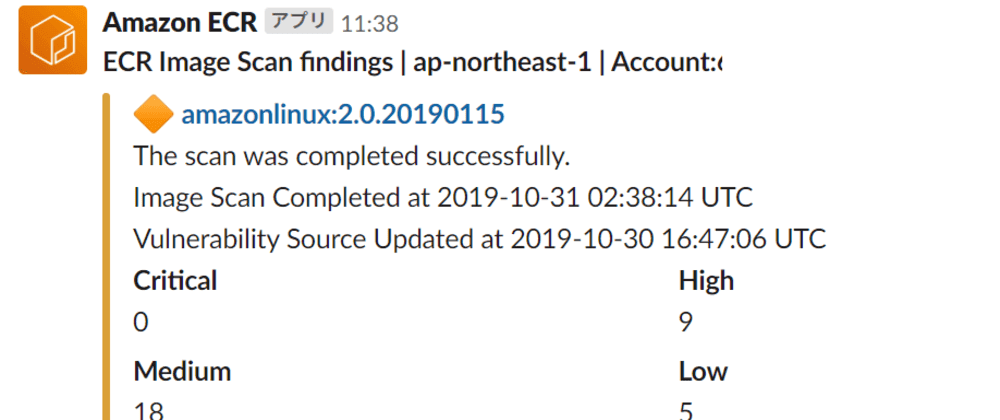Select 'The scan was completed successfully.' text
This screenshot has width=1000, height=420.
click(x=351, y=157)
